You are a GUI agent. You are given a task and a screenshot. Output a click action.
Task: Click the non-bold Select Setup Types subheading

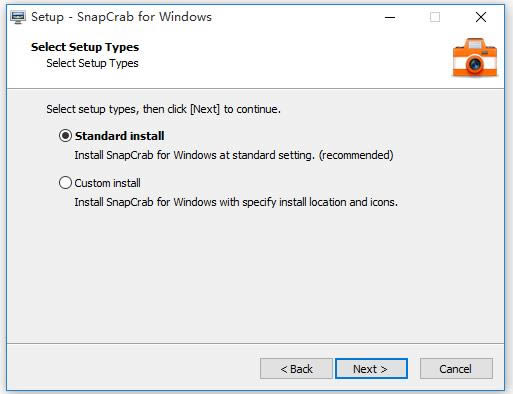coord(92,63)
